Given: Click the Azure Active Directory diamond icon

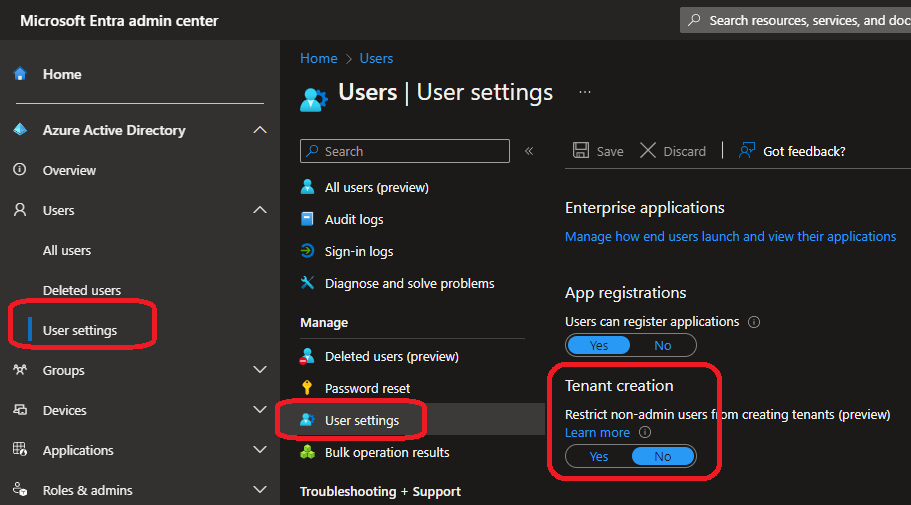Looking at the screenshot, I should 20,130.
